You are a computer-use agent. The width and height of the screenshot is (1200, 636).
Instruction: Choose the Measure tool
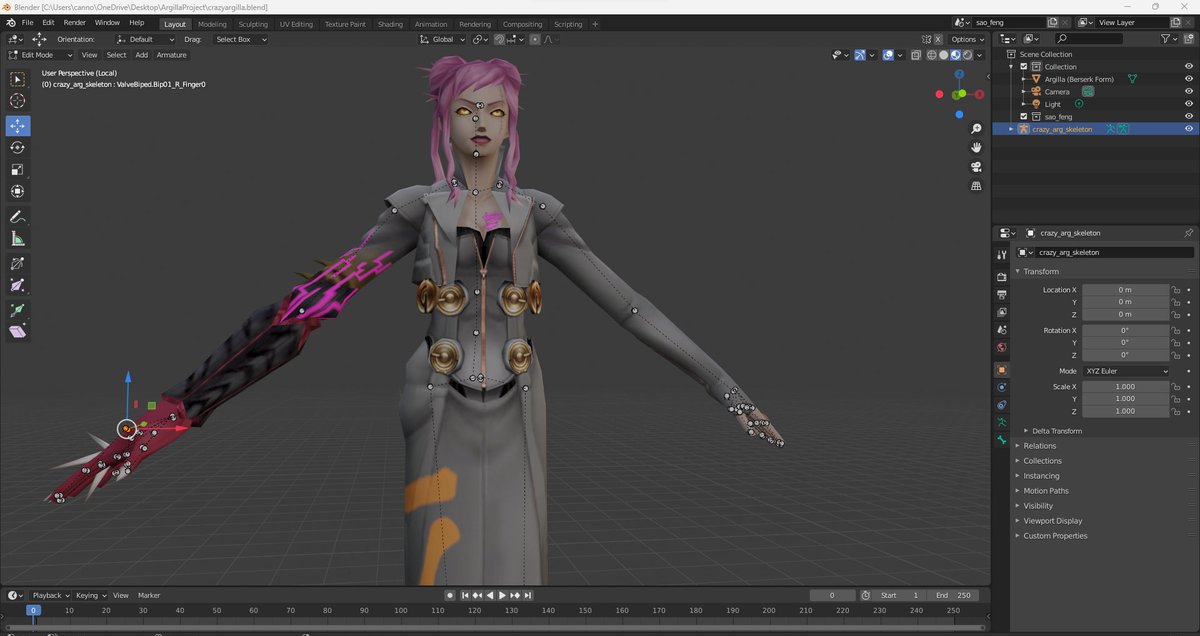(18, 239)
